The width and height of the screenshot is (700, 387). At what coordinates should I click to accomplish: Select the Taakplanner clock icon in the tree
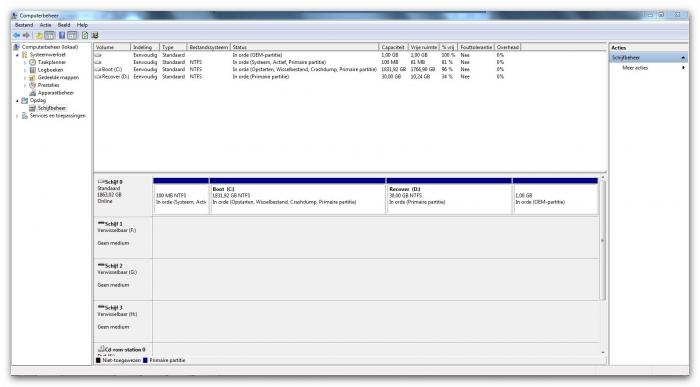[33, 62]
